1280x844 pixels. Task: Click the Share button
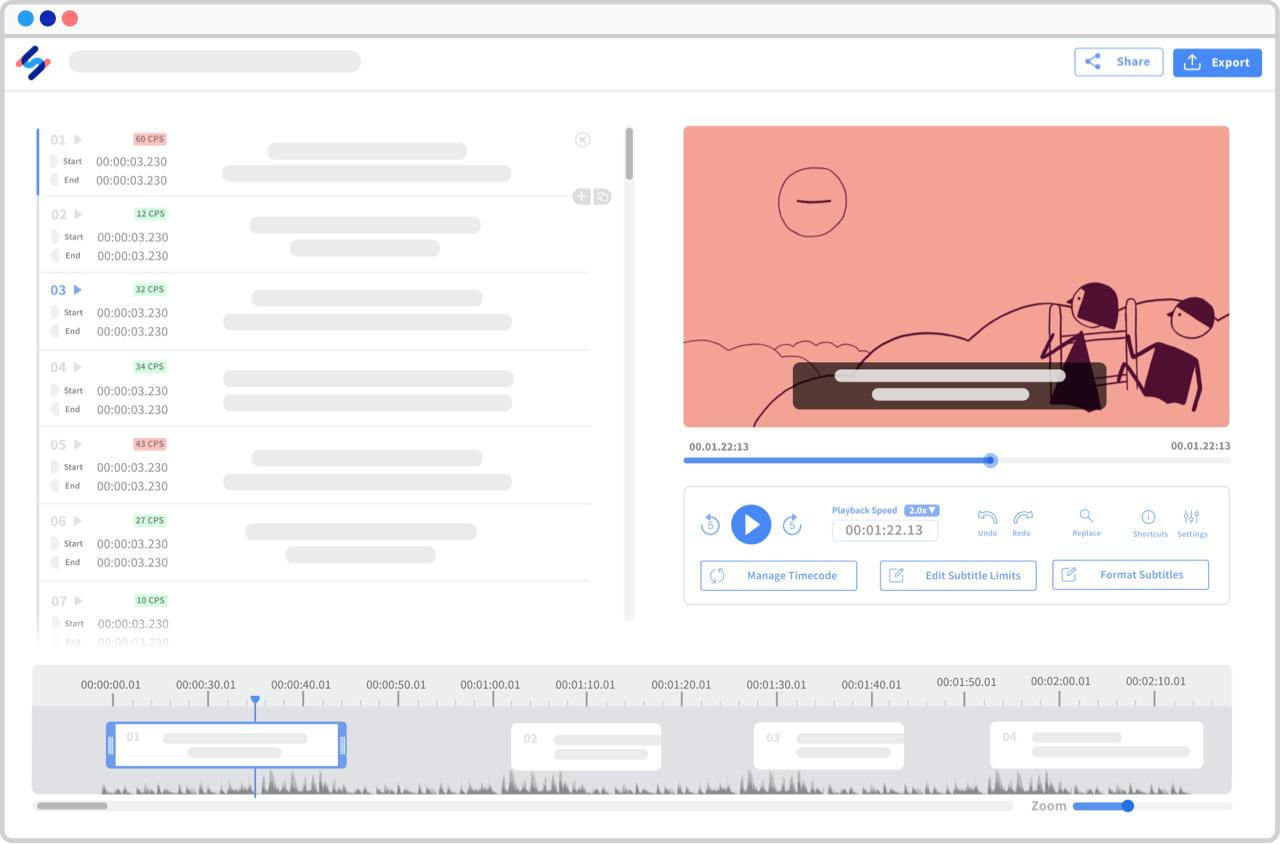coord(1118,62)
